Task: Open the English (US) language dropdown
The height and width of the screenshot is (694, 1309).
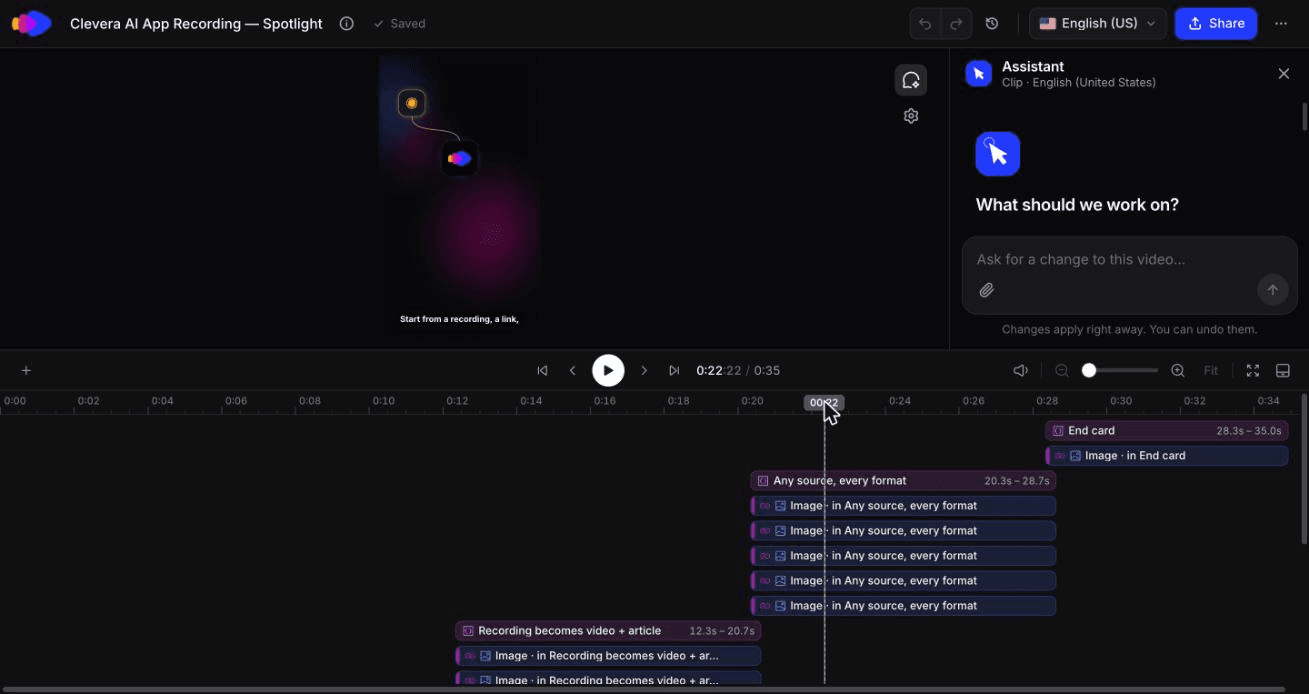Action: (x=1097, y=23)
